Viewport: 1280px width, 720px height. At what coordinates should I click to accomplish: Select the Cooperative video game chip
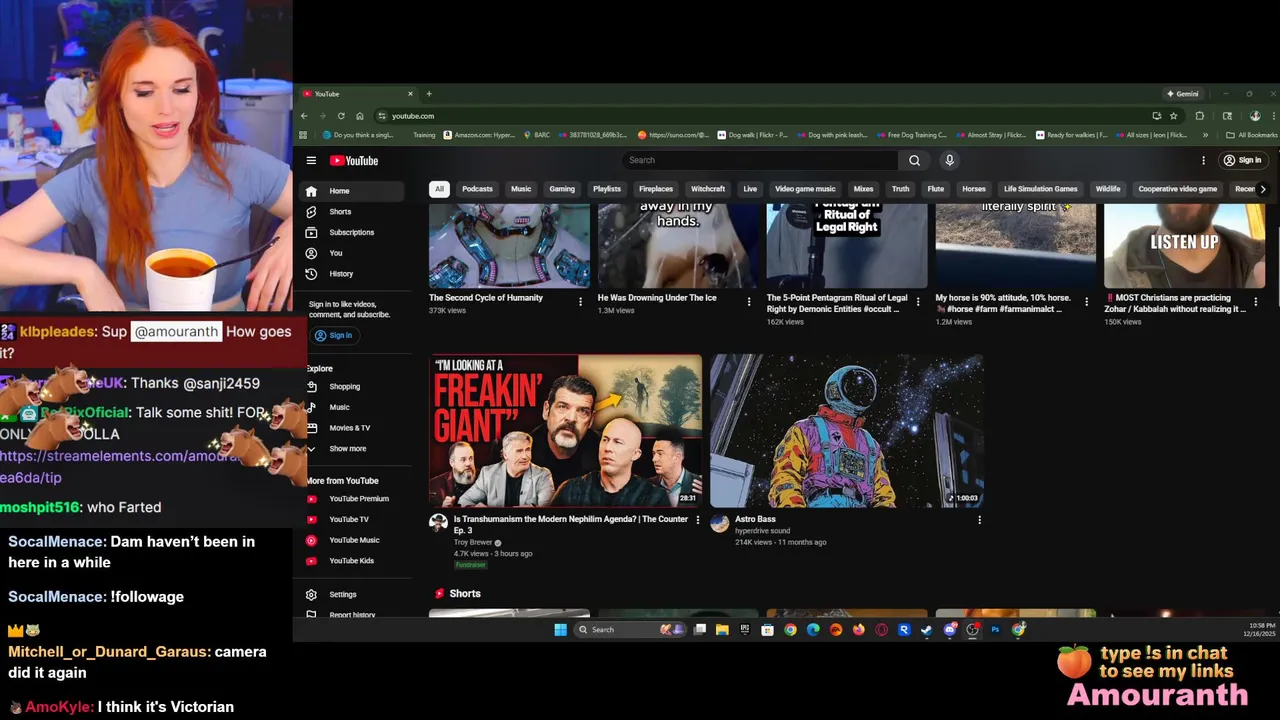(x=1178, y=189)
